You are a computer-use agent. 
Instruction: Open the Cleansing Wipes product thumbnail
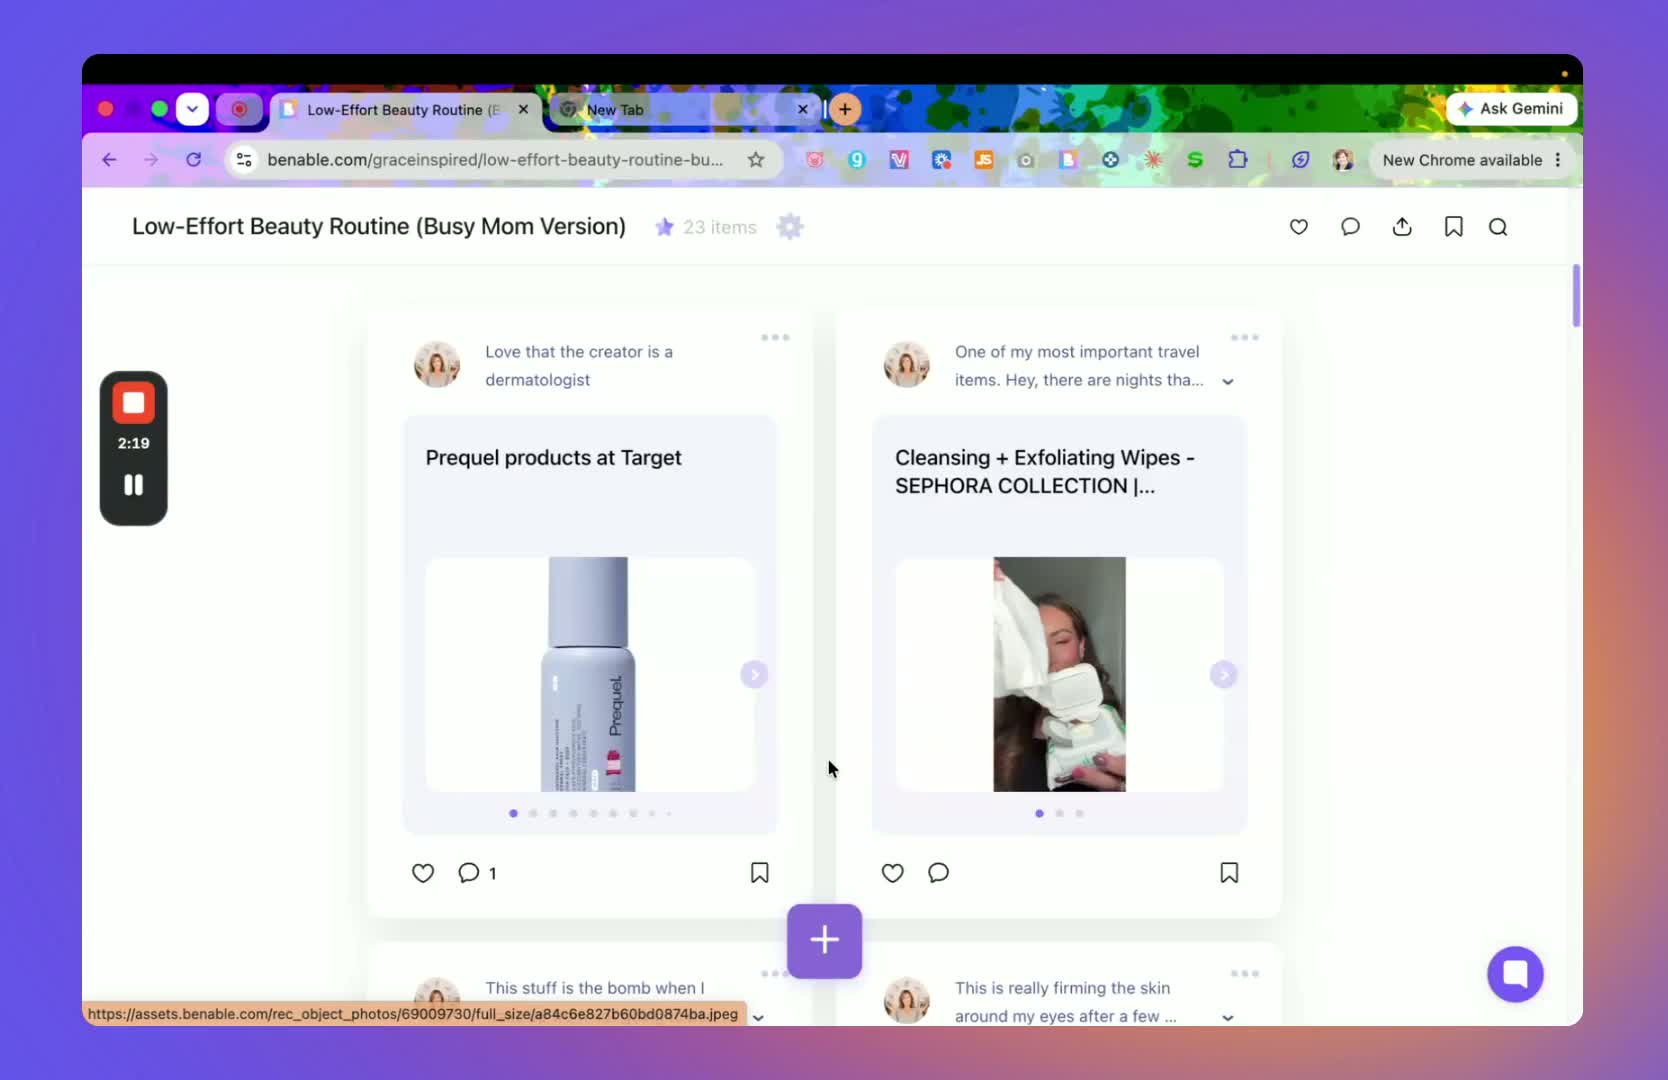click(1059, 674)
